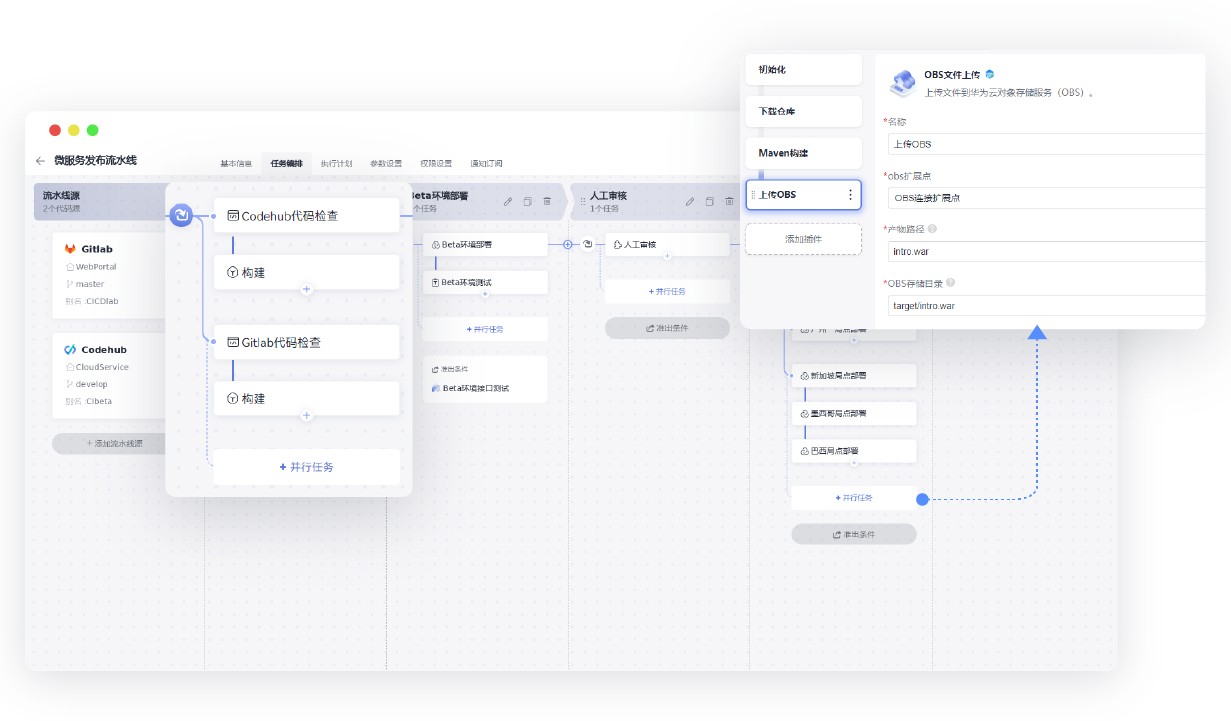Click the Gitlab fox logo icon

(x=70, y=249)
